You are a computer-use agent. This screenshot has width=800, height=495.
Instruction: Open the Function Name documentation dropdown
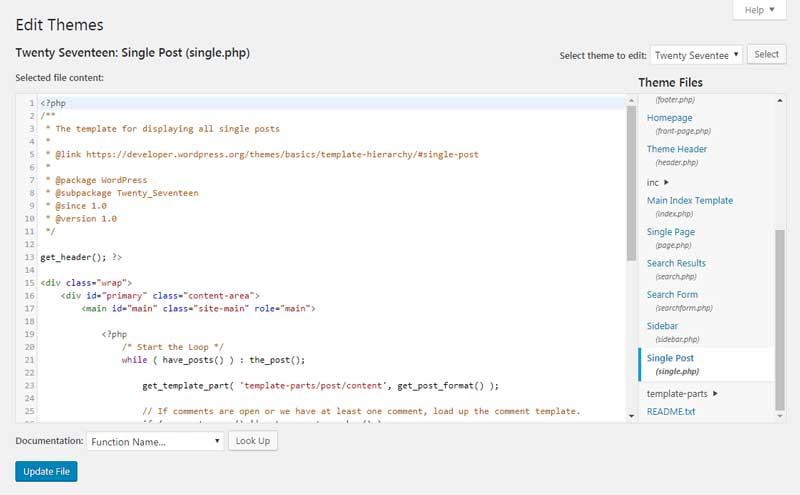[154, 441]
